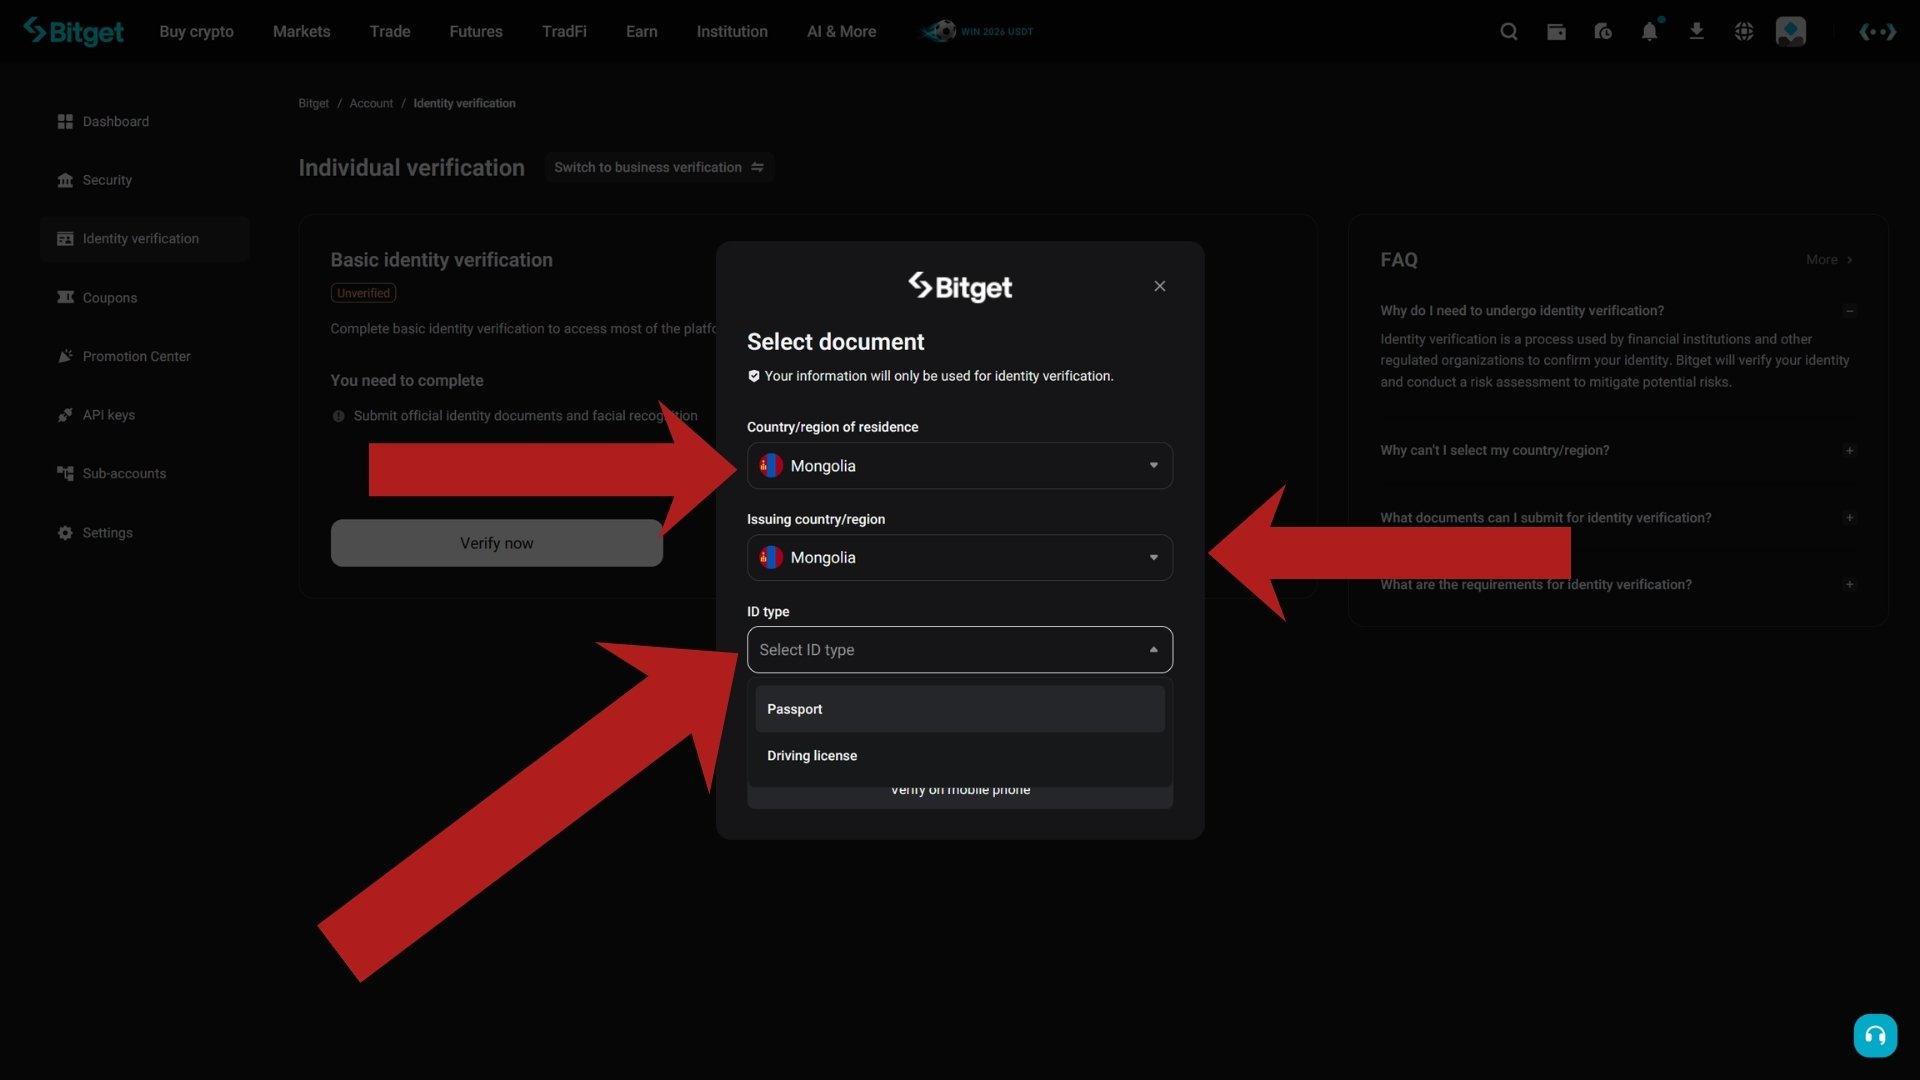Click the More link in the FAQ panel
The height and width of the screenshot is (1080, 1920).
tap(1829, 260)
